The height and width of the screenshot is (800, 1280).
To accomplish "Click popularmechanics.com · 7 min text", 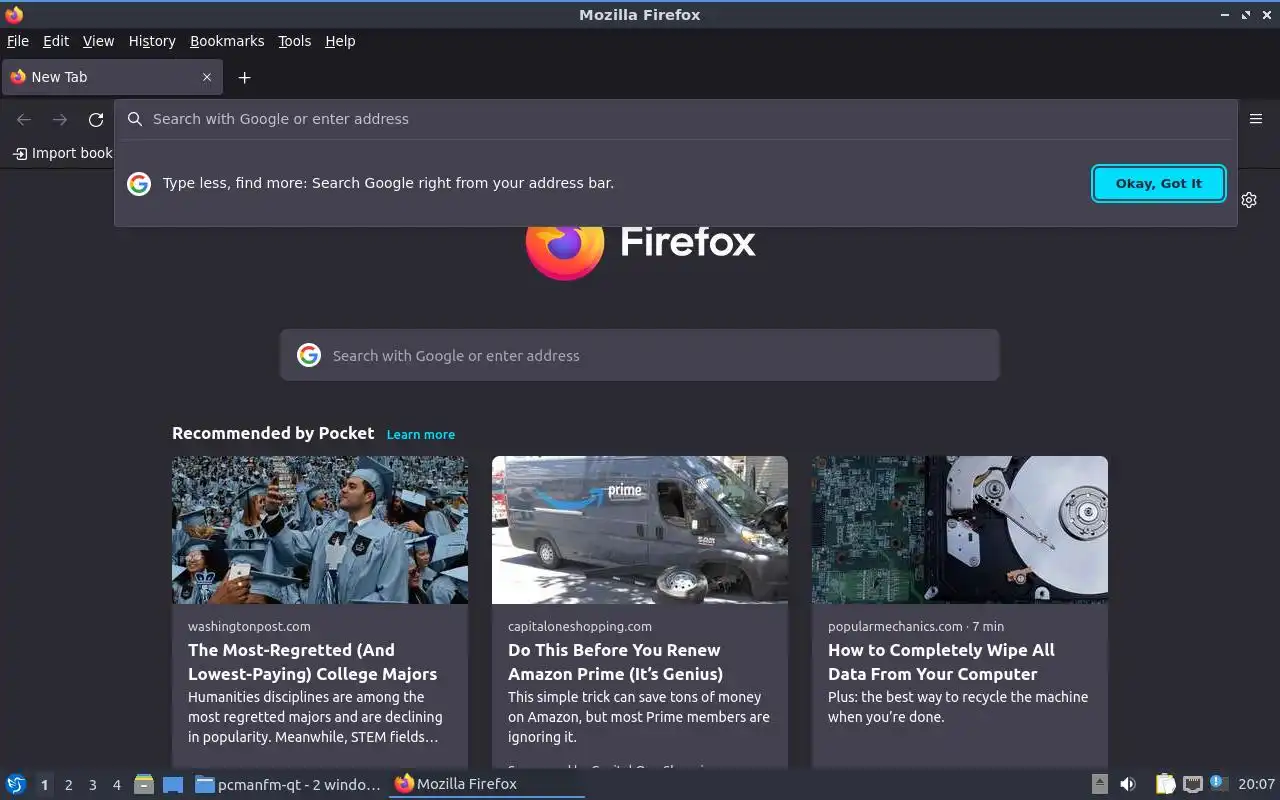I will pyautogui.click(x=916, y=626).
